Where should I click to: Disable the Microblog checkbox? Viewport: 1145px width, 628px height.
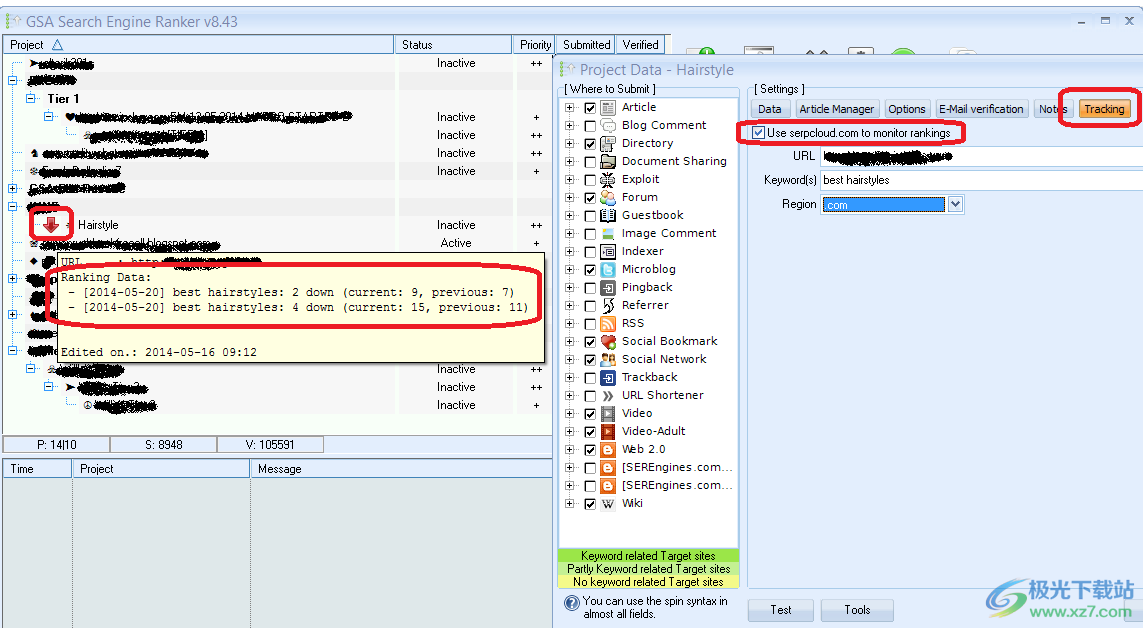pos(590,270)
